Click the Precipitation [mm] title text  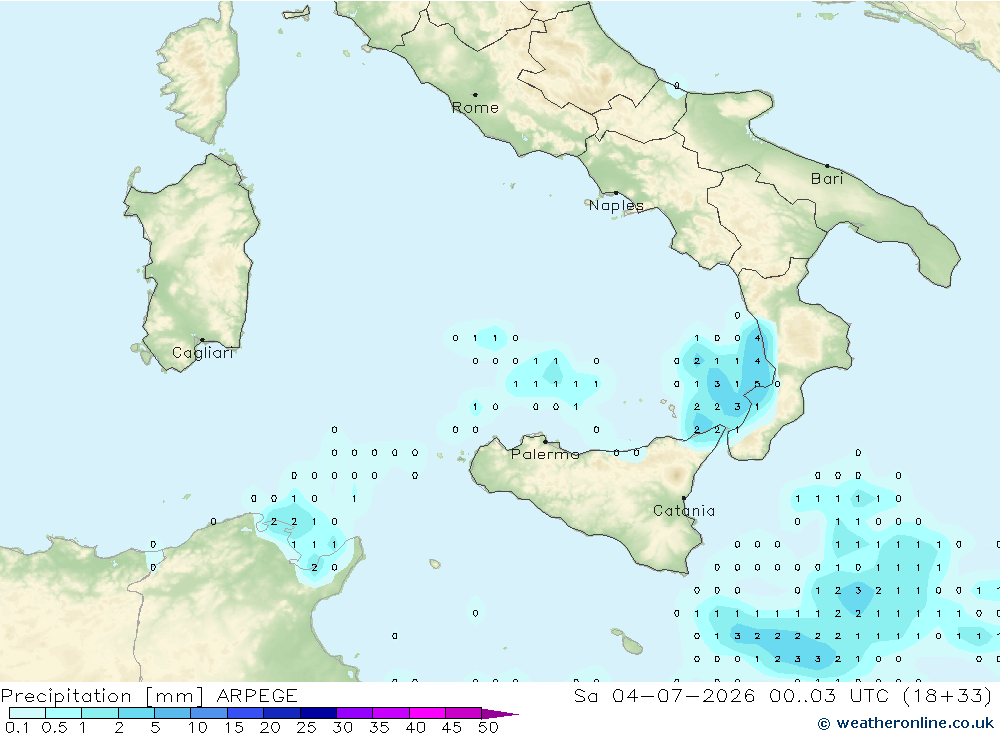click(x=102, y=695)
